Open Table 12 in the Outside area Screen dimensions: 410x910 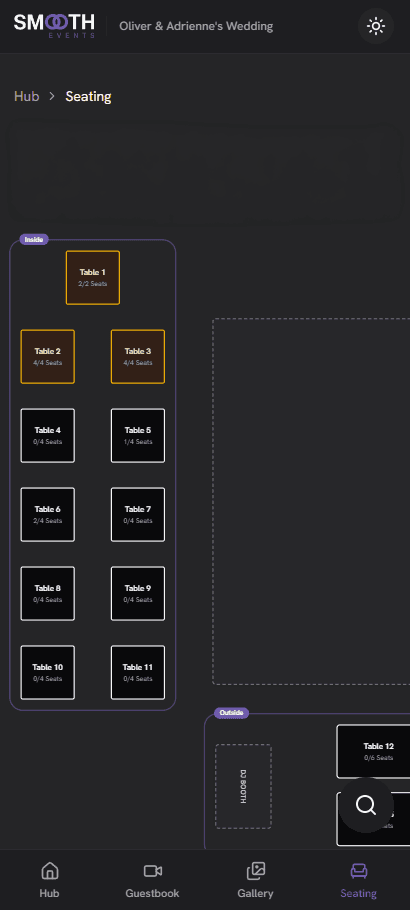[373, 751]
